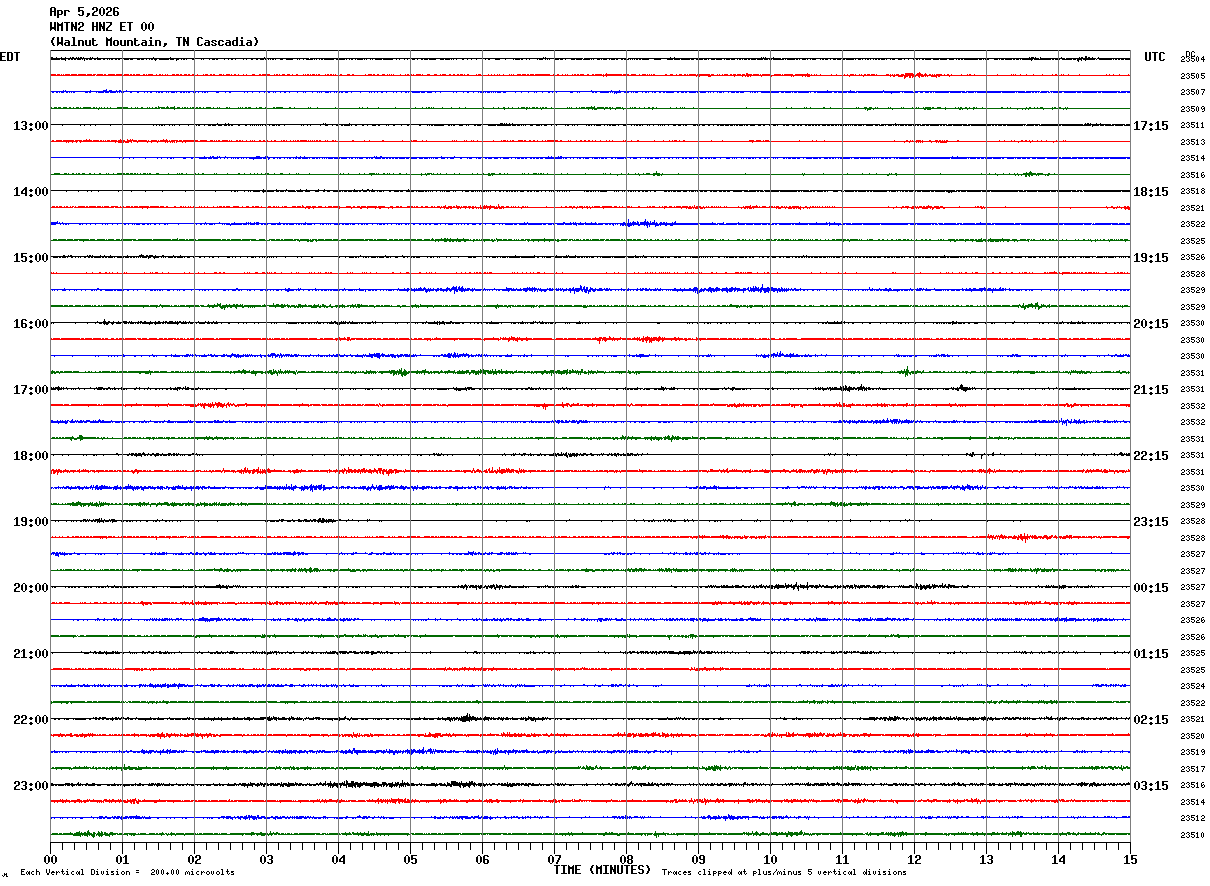Click the DC value 23505
This screenshot has height=886, width=1210.
(x=1192, y=76)
